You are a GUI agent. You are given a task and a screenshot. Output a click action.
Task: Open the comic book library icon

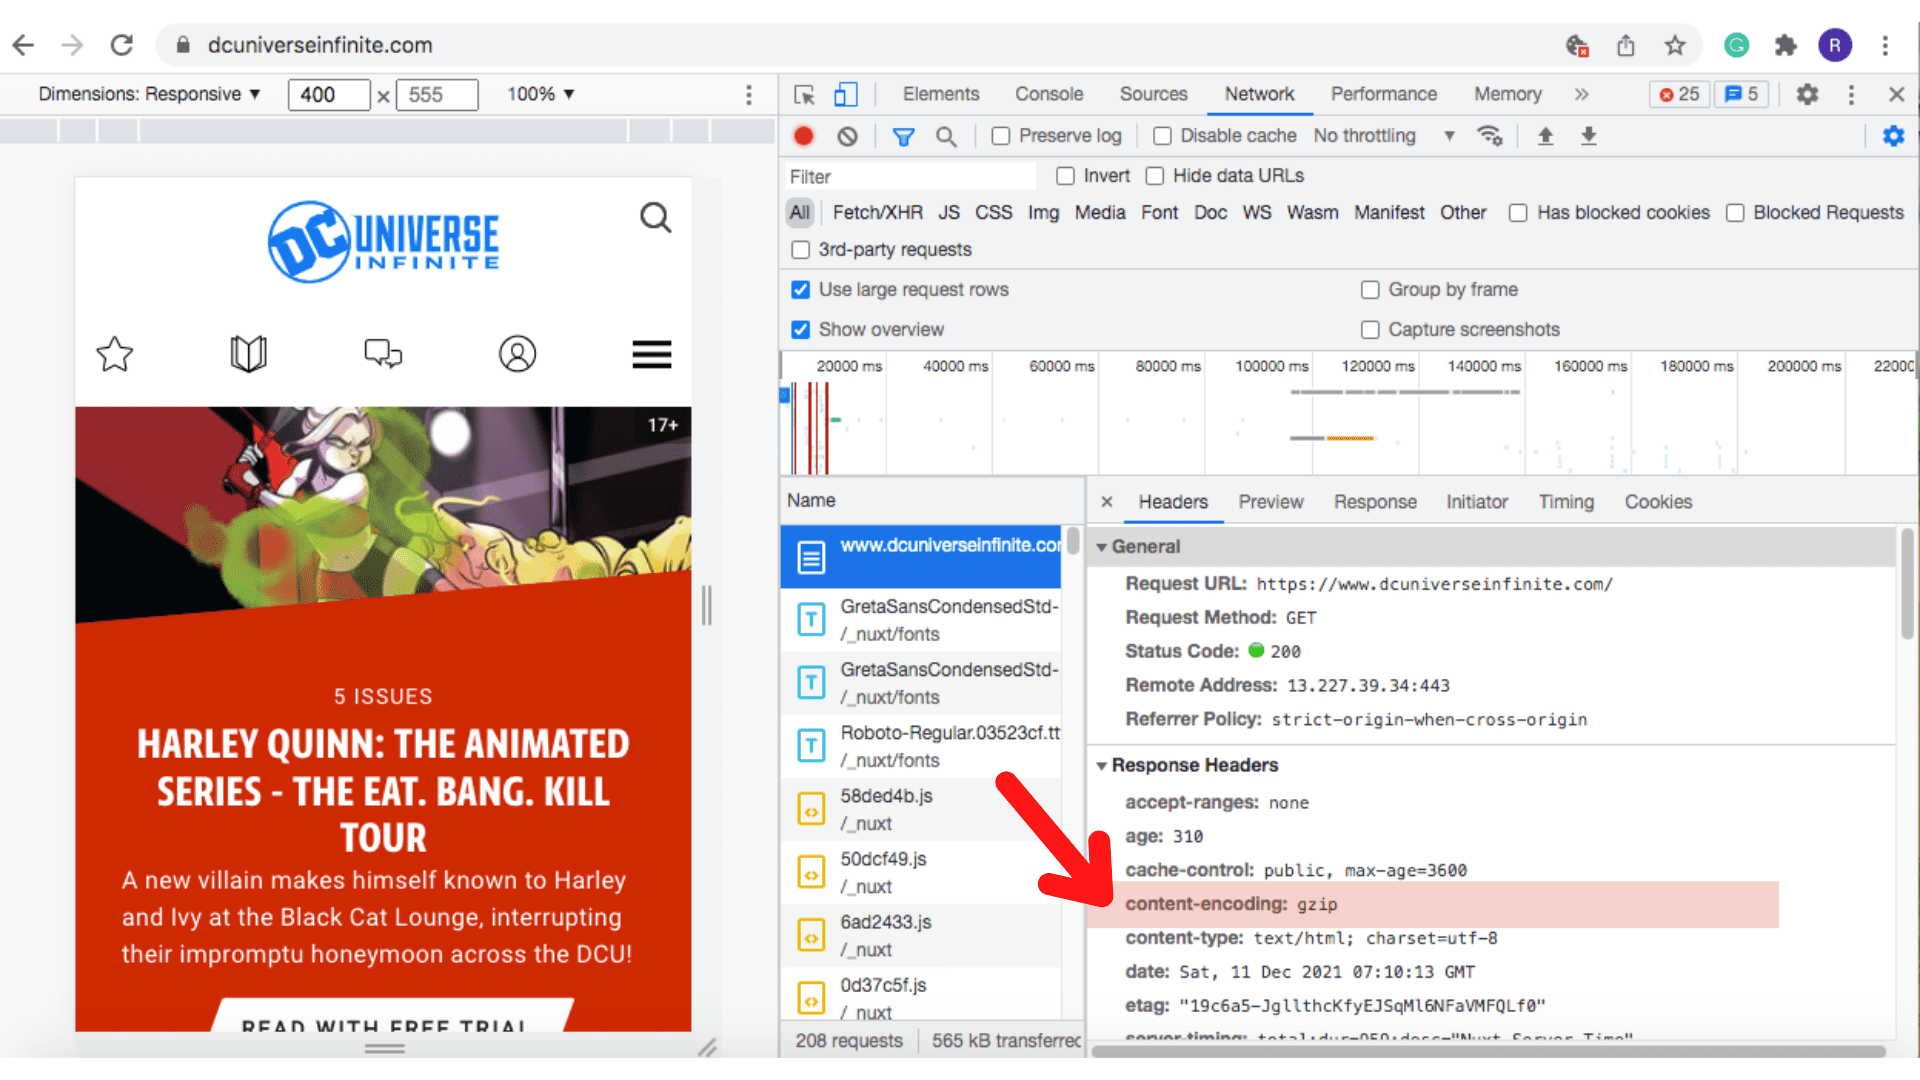point(249,354)
